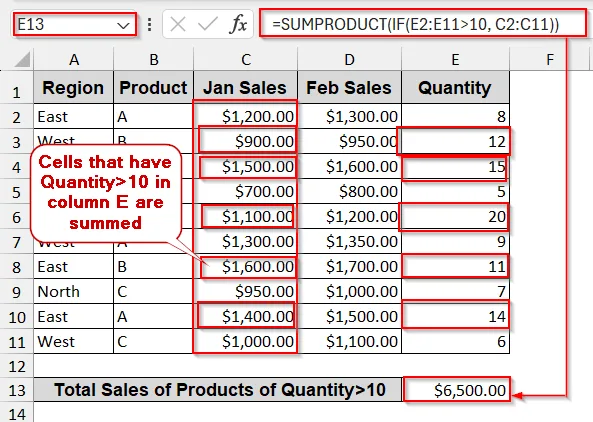593x422 pixels.
Task: Click the Quantity header cell
Action: click(x=455, y=87)
